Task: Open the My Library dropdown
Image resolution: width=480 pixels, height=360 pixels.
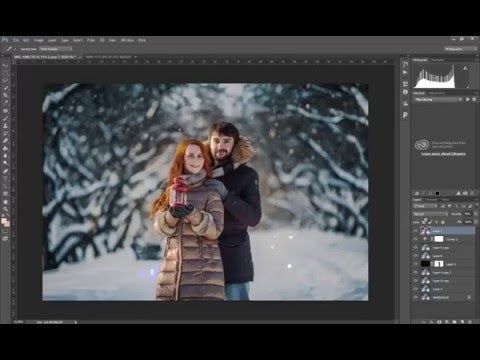Action: coord(438,100)
